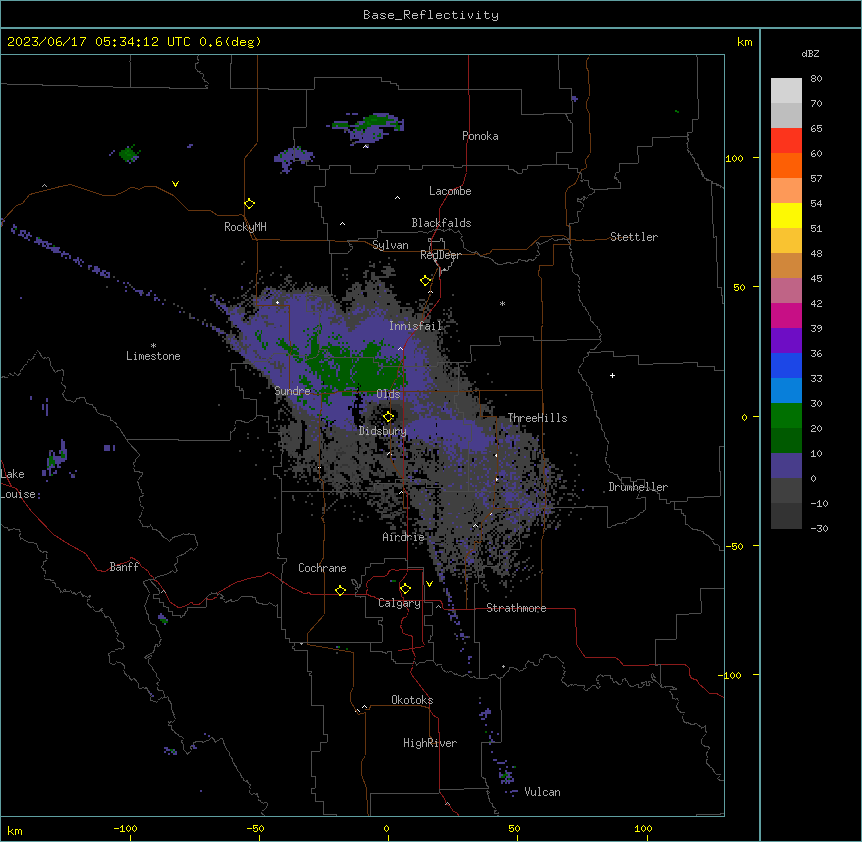Image resolution: width=862 pixels, height=842 pixels.
Task: Click the dBZ legend heading
Action: (x=810, y=53)
